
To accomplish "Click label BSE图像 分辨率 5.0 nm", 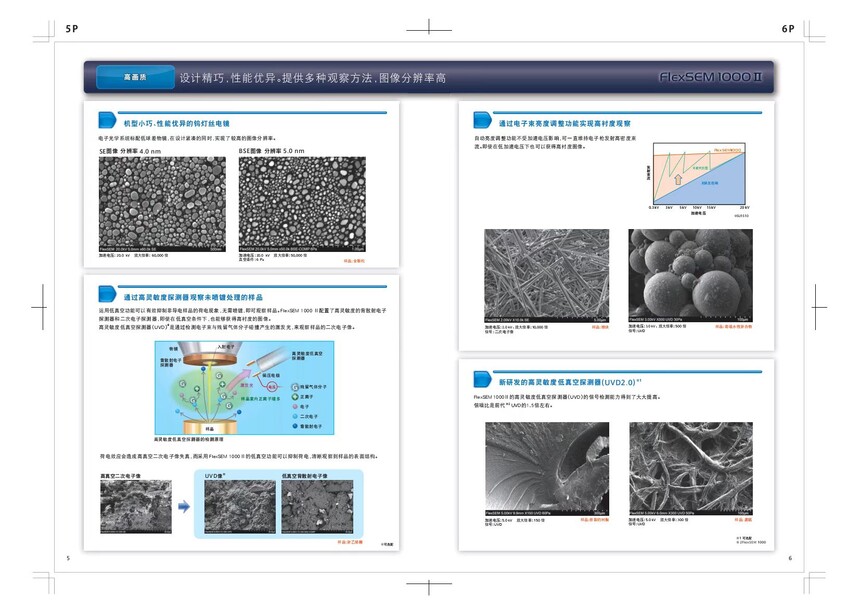I will 271,151.
